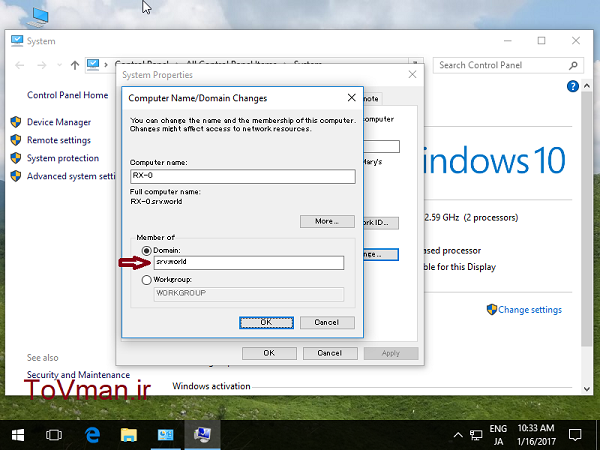The image size is (600, 450).
Task: Click Cancel in System Properties window
Action: tap(330, 353)
